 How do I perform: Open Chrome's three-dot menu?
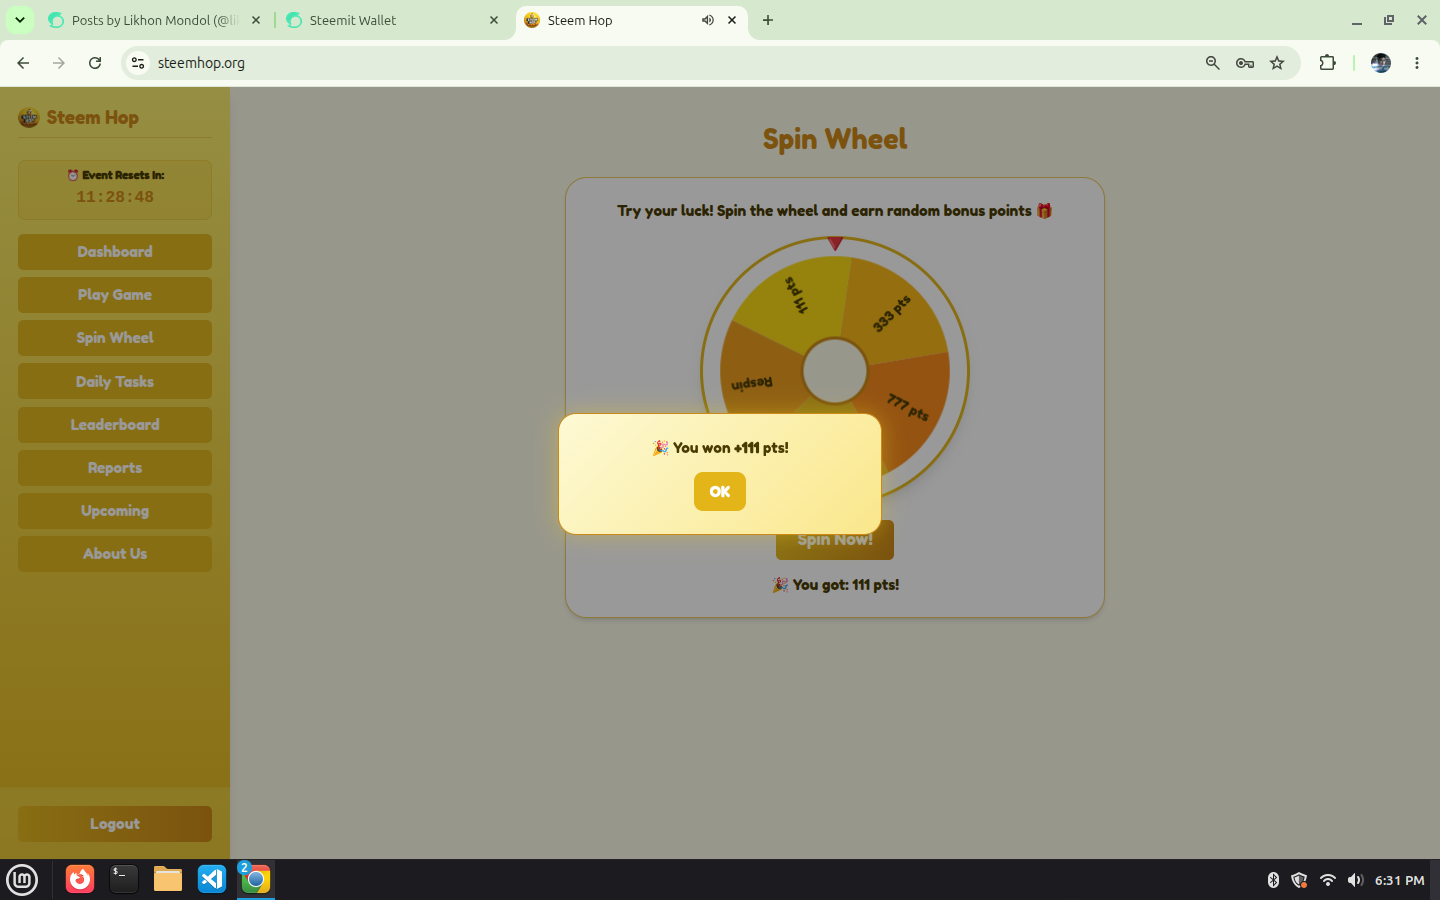click(1417, 63)
